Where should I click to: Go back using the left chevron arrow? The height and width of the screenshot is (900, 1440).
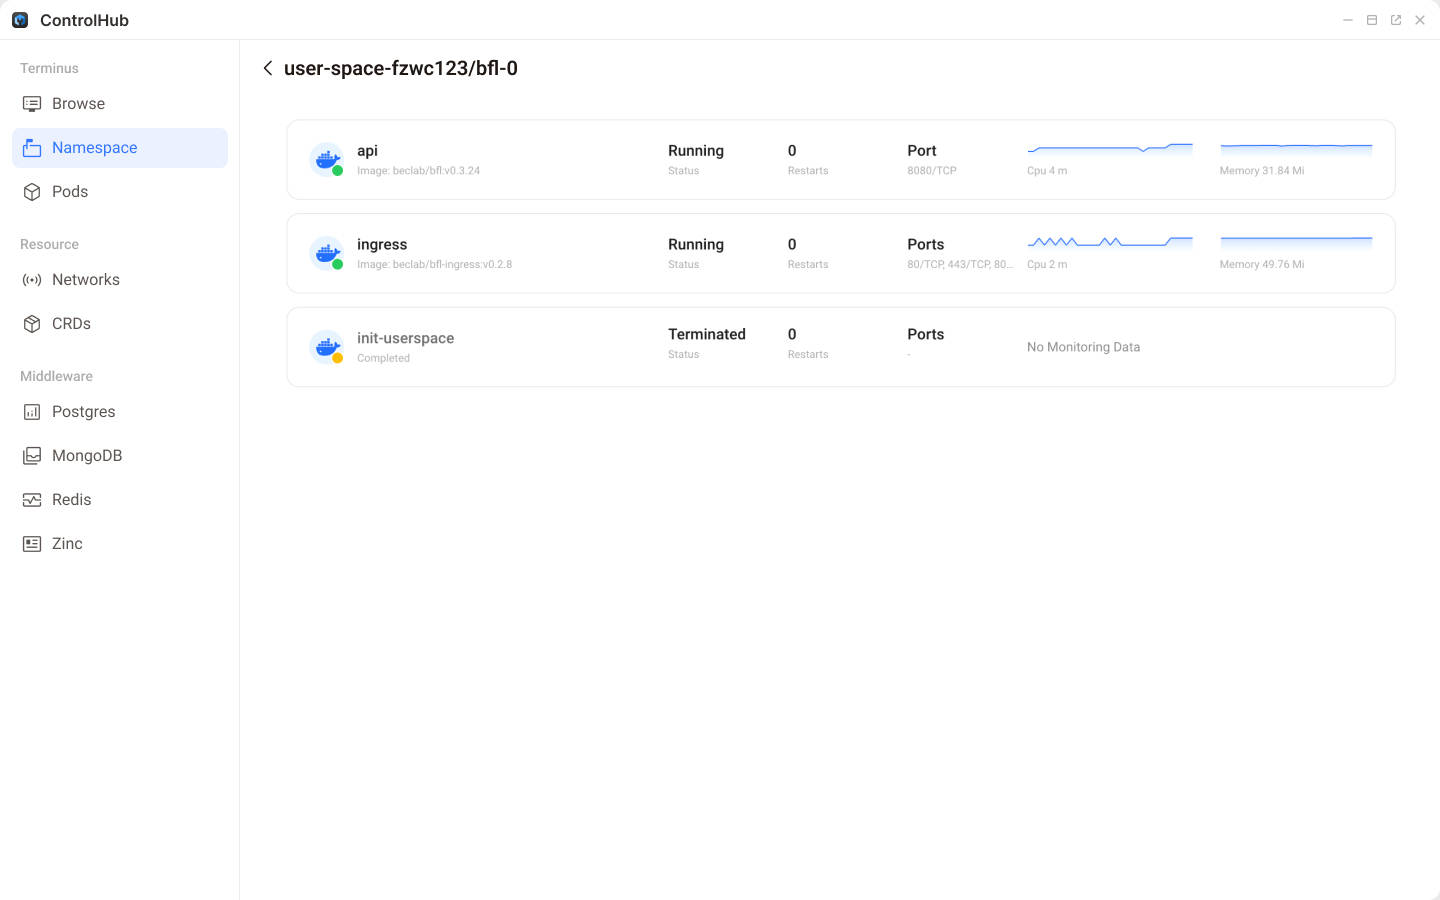(x=268, y=68)
